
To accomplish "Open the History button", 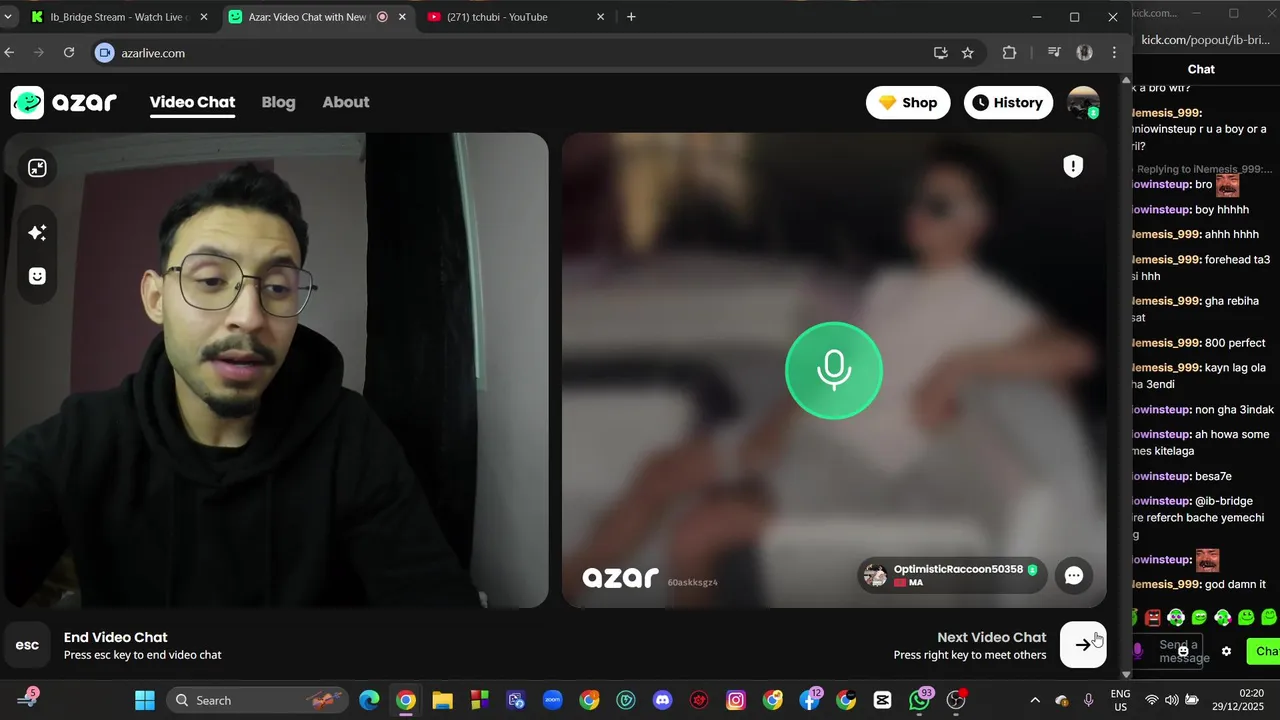I will [1008, 102].
